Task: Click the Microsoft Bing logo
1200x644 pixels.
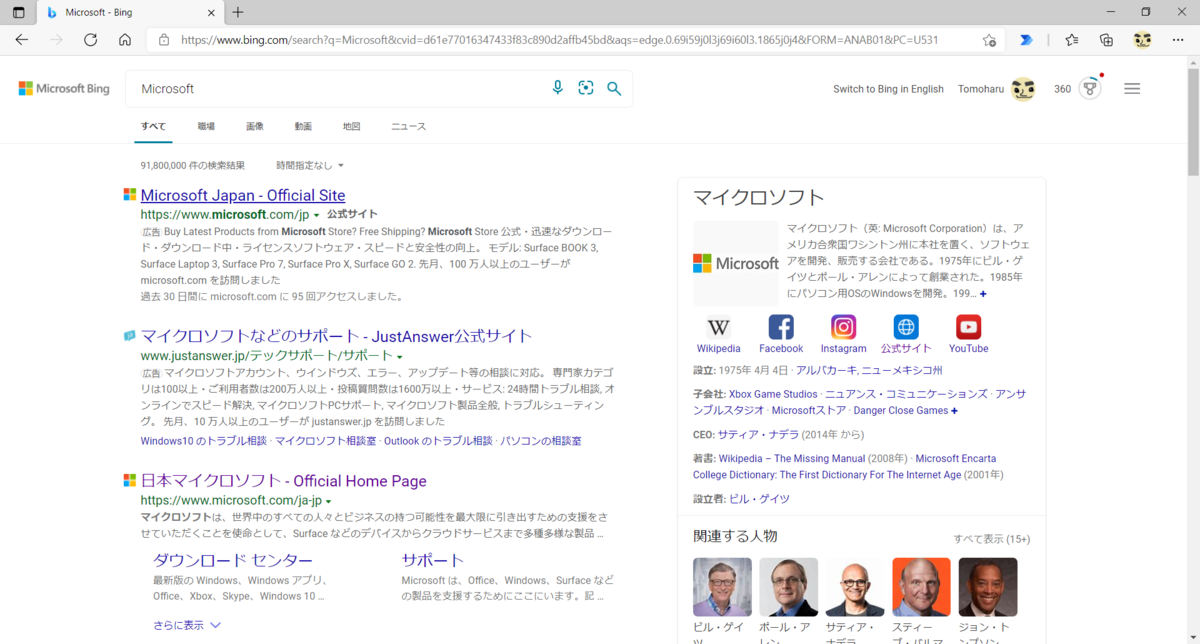Action: (x=64, y=89)
